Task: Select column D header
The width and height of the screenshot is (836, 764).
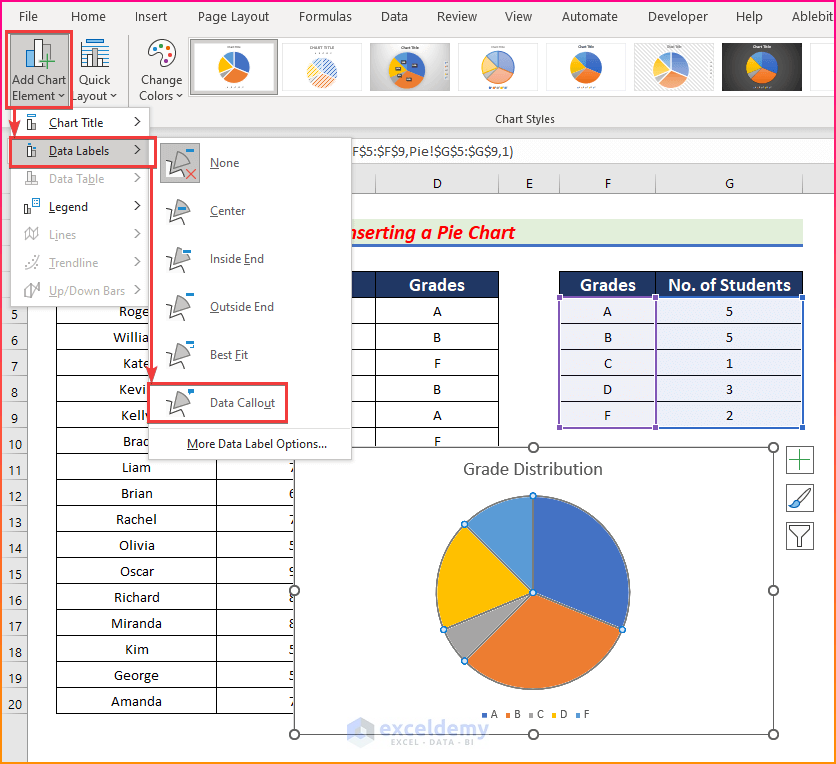Action: click(437, 184)
